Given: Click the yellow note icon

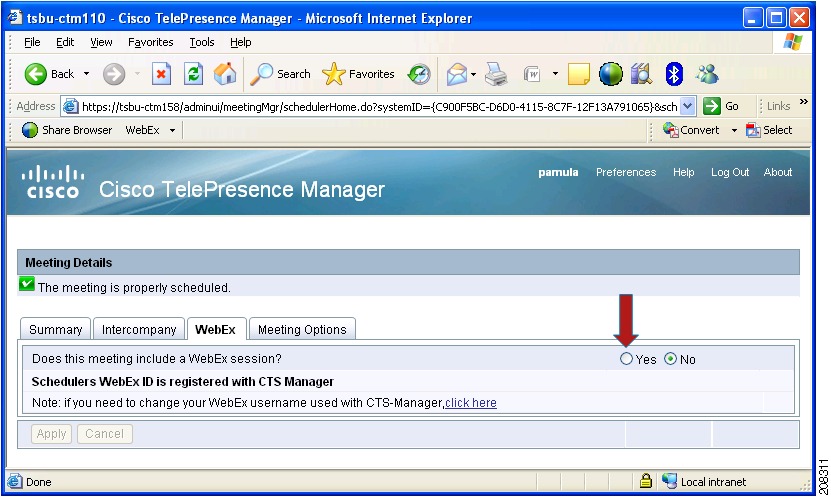Looking at the screenshot, I should 579,74.
